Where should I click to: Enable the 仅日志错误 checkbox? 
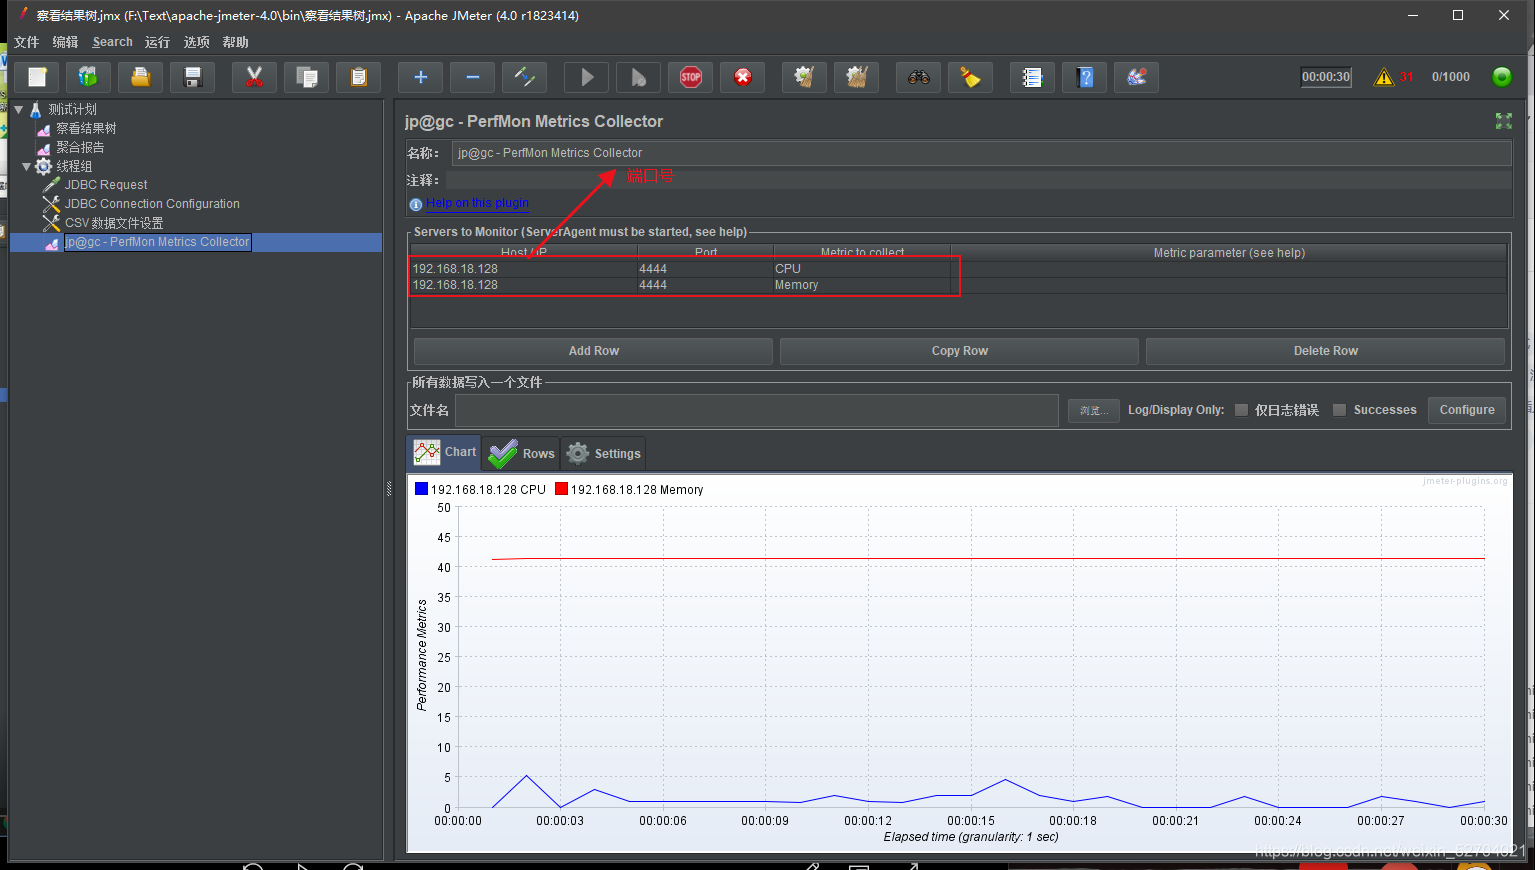[x=1241, y=410]
